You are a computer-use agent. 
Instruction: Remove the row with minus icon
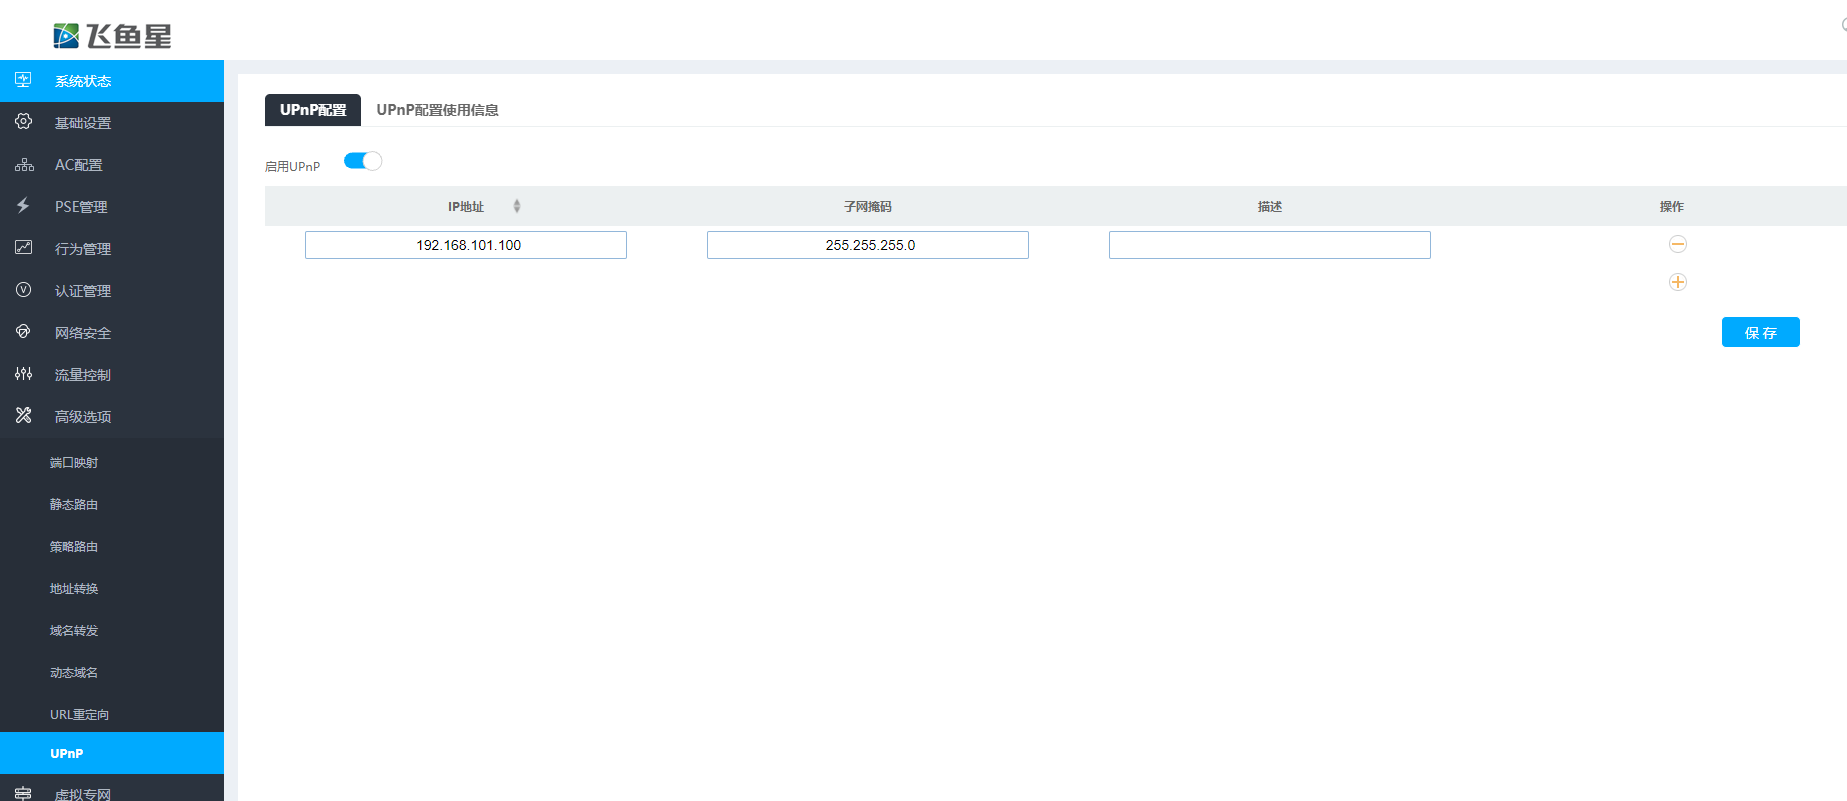point(1677,244)
